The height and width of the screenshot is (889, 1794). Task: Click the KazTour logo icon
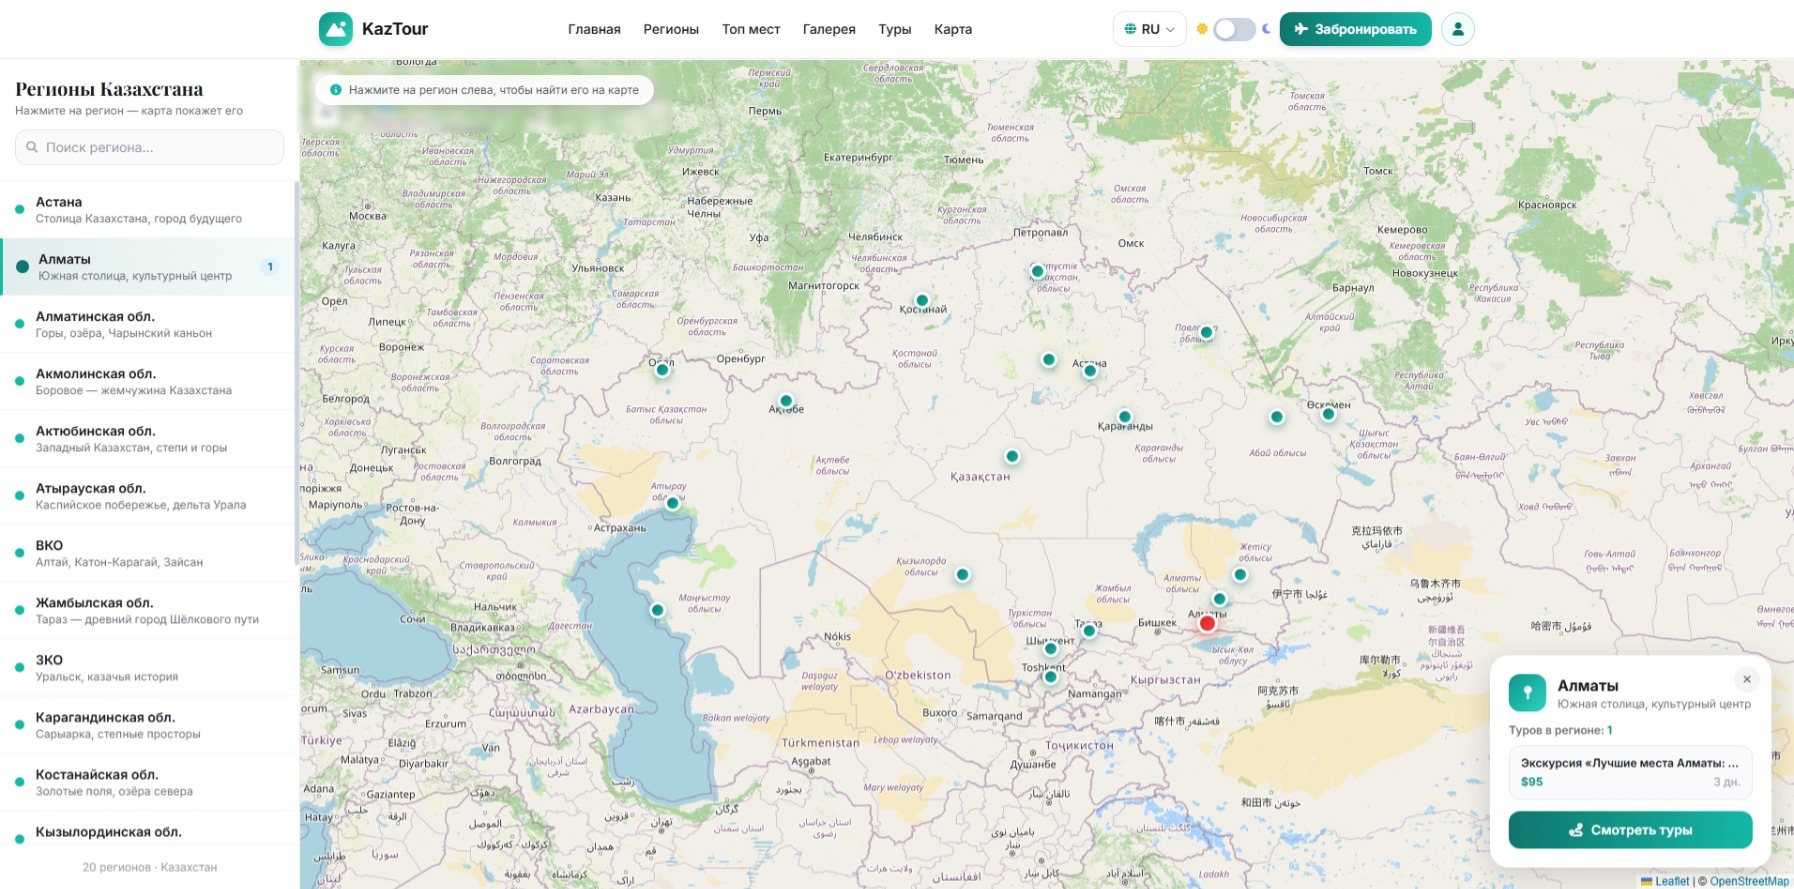point(336,29)
